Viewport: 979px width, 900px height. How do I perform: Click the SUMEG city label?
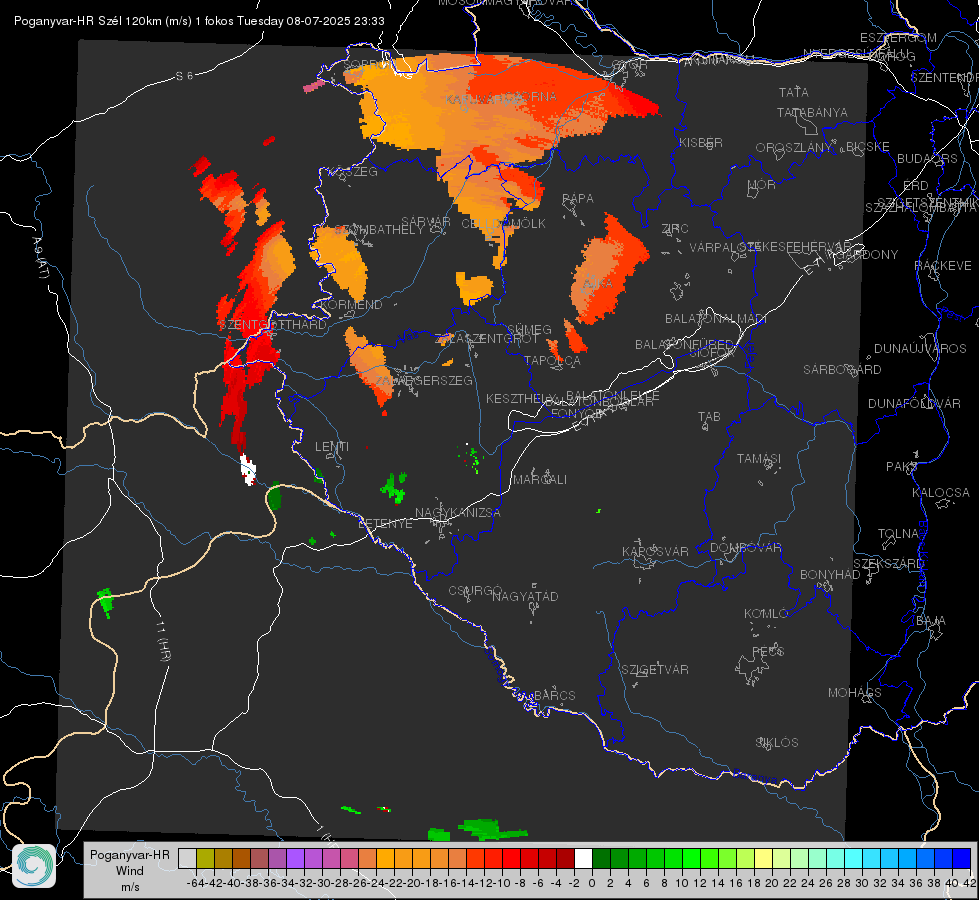point(529,330)
